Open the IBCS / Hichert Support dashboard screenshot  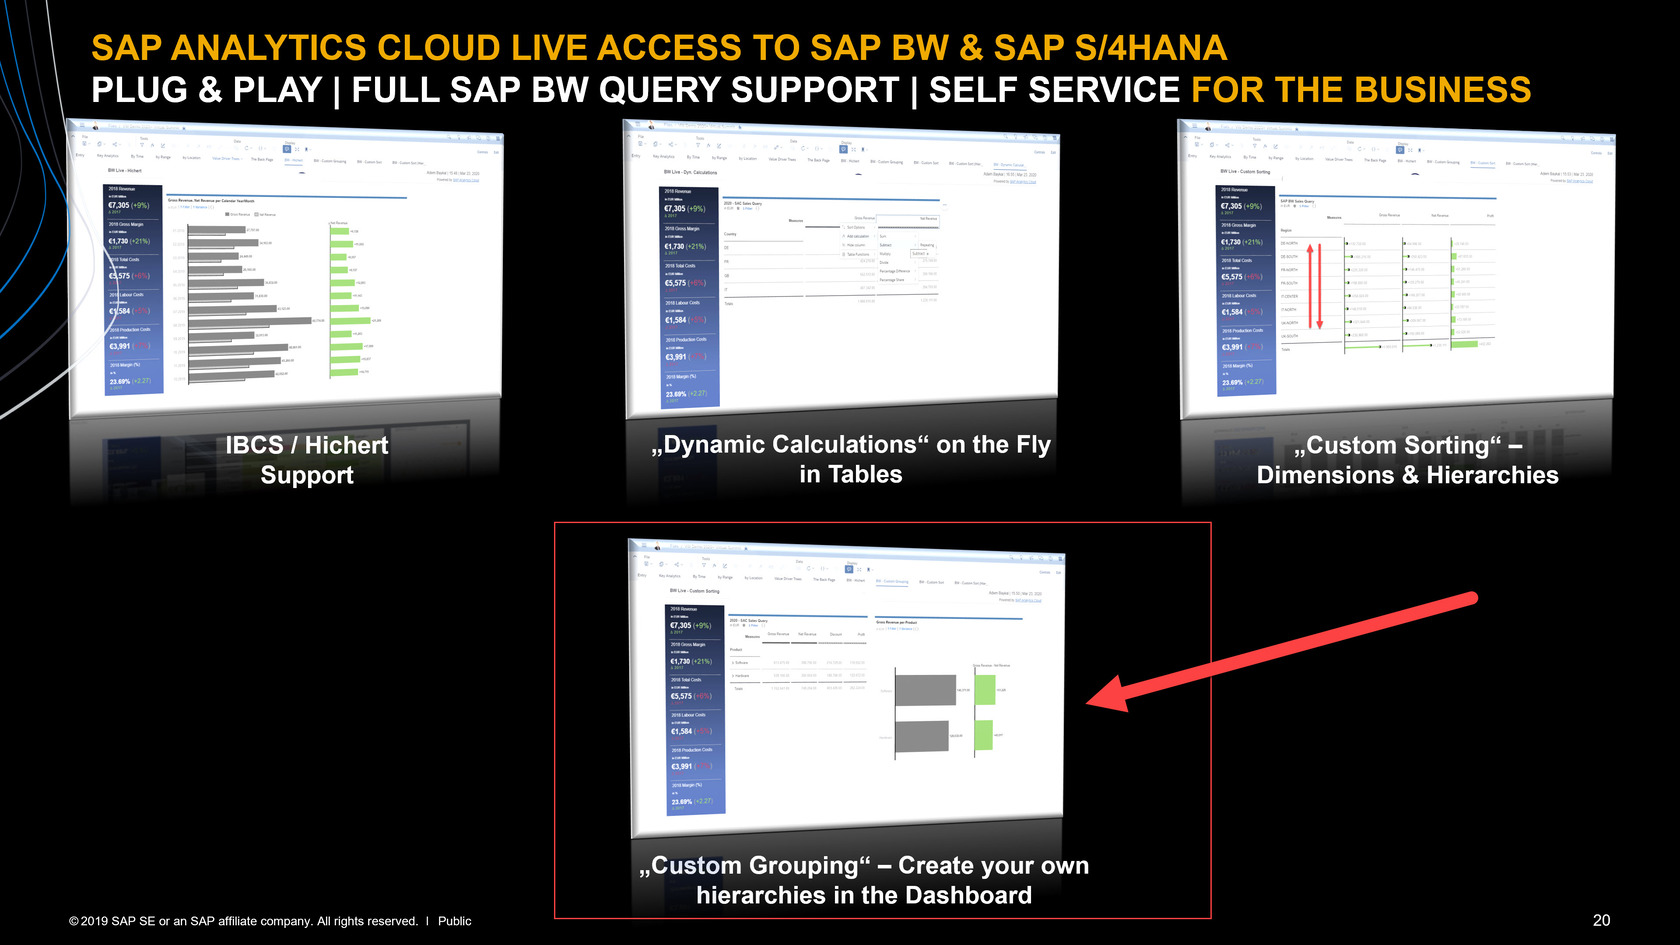pos(285,268)
